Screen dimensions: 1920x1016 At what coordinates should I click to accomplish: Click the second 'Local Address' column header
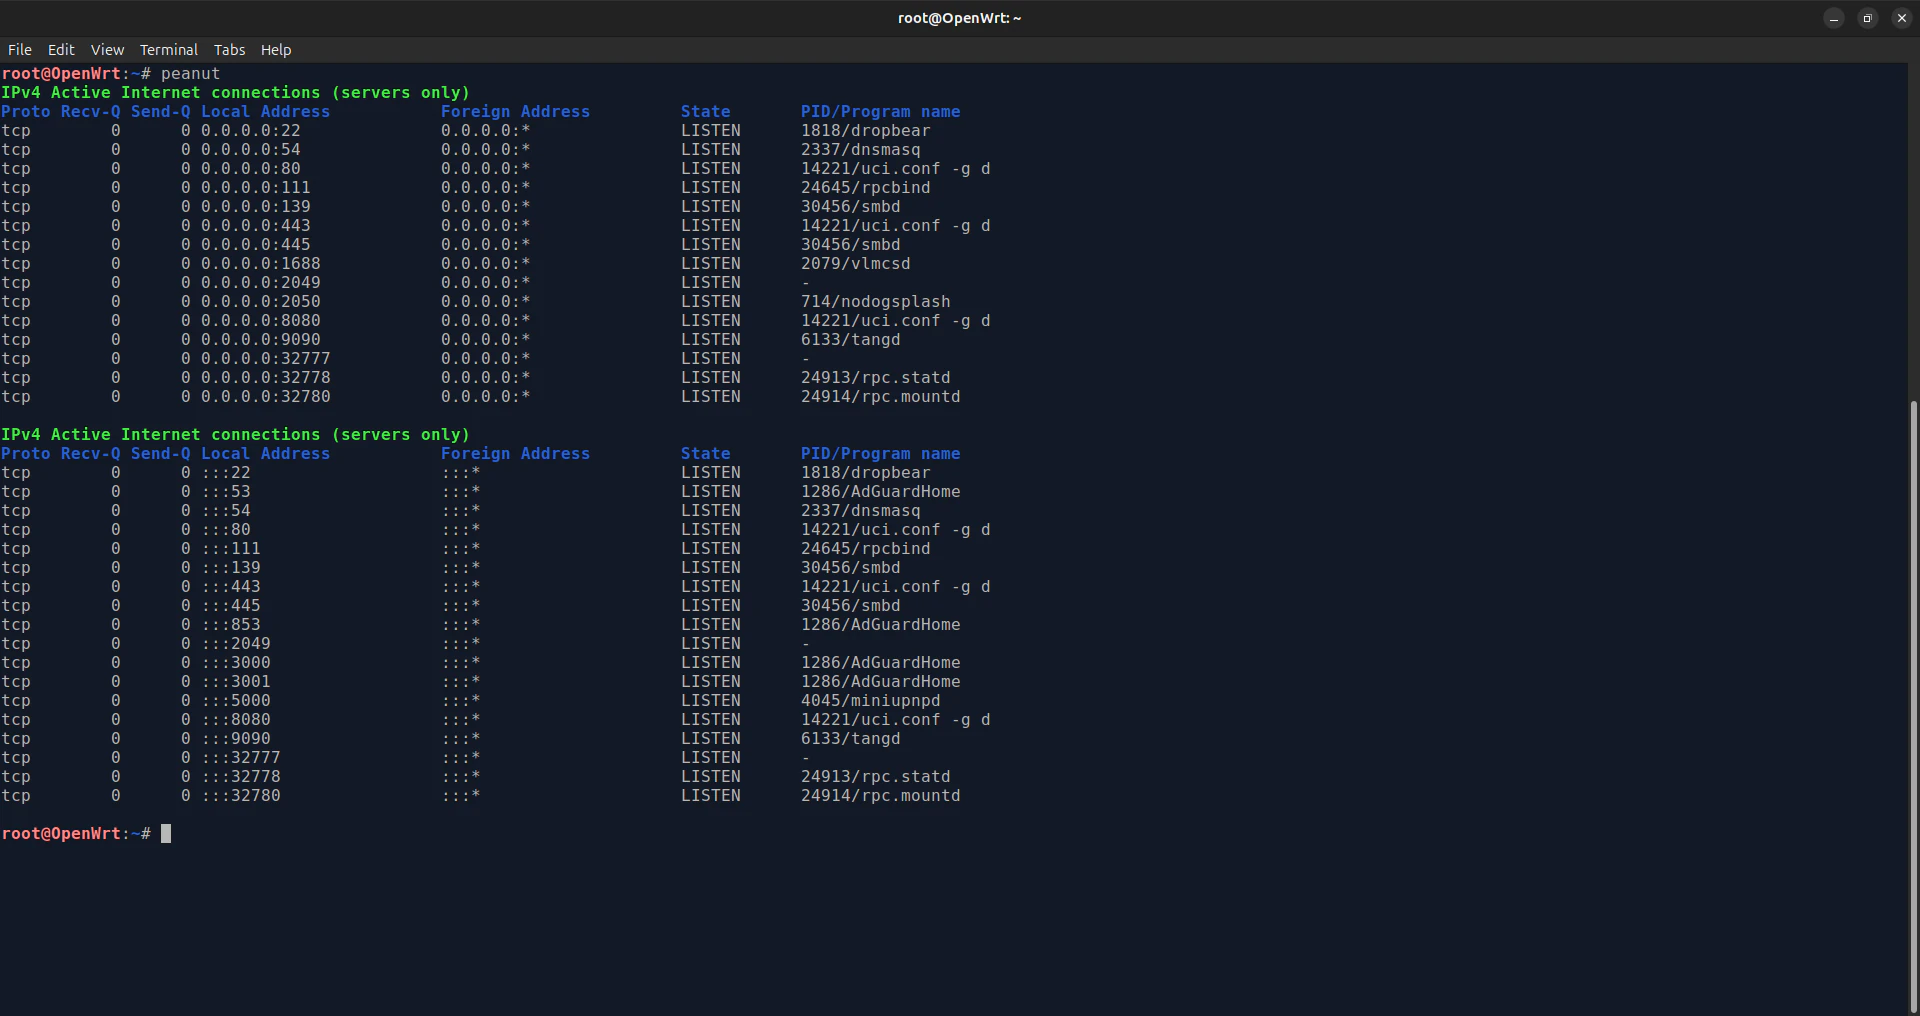click(266, 454)
